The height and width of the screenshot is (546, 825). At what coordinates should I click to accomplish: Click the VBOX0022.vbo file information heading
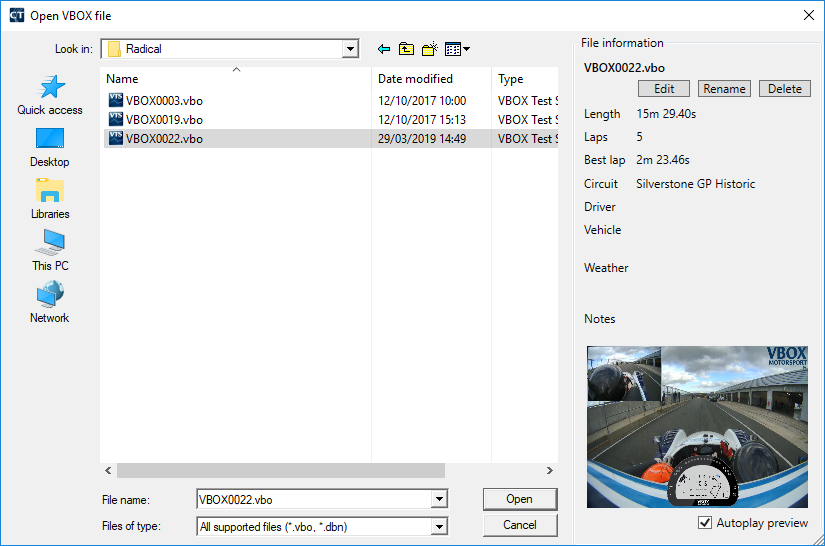[624, 68]
